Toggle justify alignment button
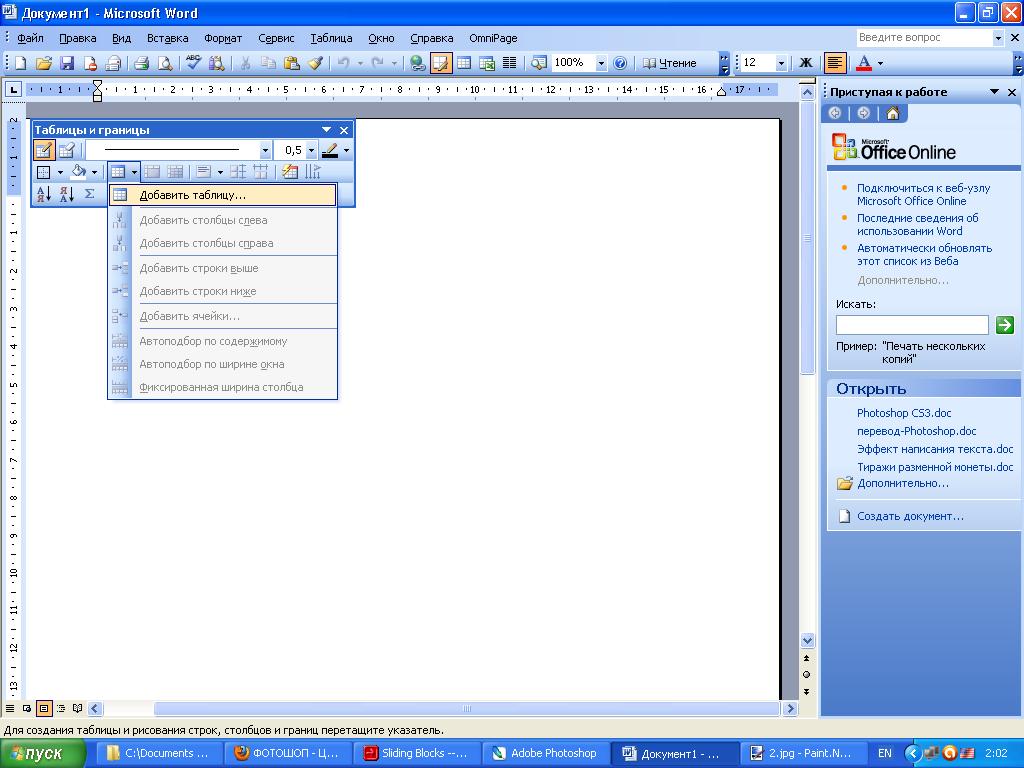Image resolution: width=1024 pixels, height=768 pixels. 834,63
